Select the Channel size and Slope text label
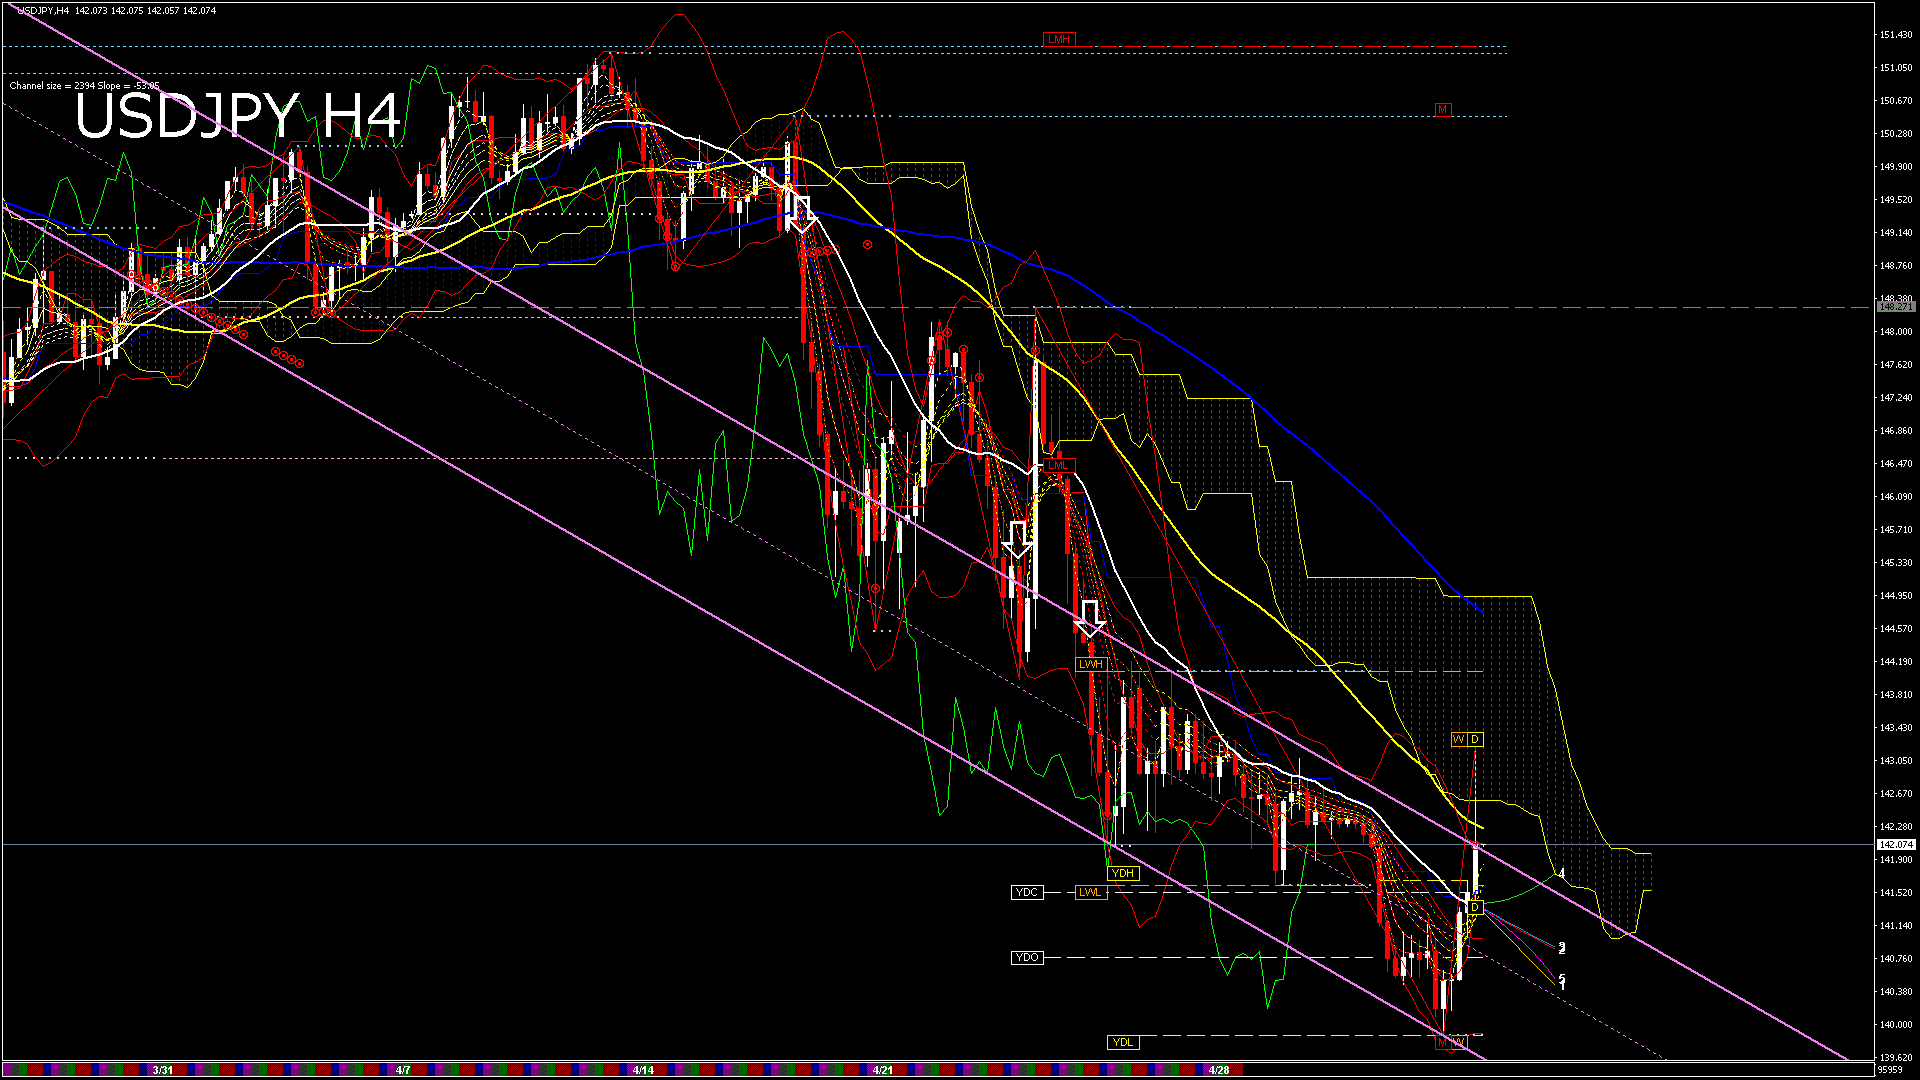This screenshot has height=1080, width=1920. click(x=84, y=86)
